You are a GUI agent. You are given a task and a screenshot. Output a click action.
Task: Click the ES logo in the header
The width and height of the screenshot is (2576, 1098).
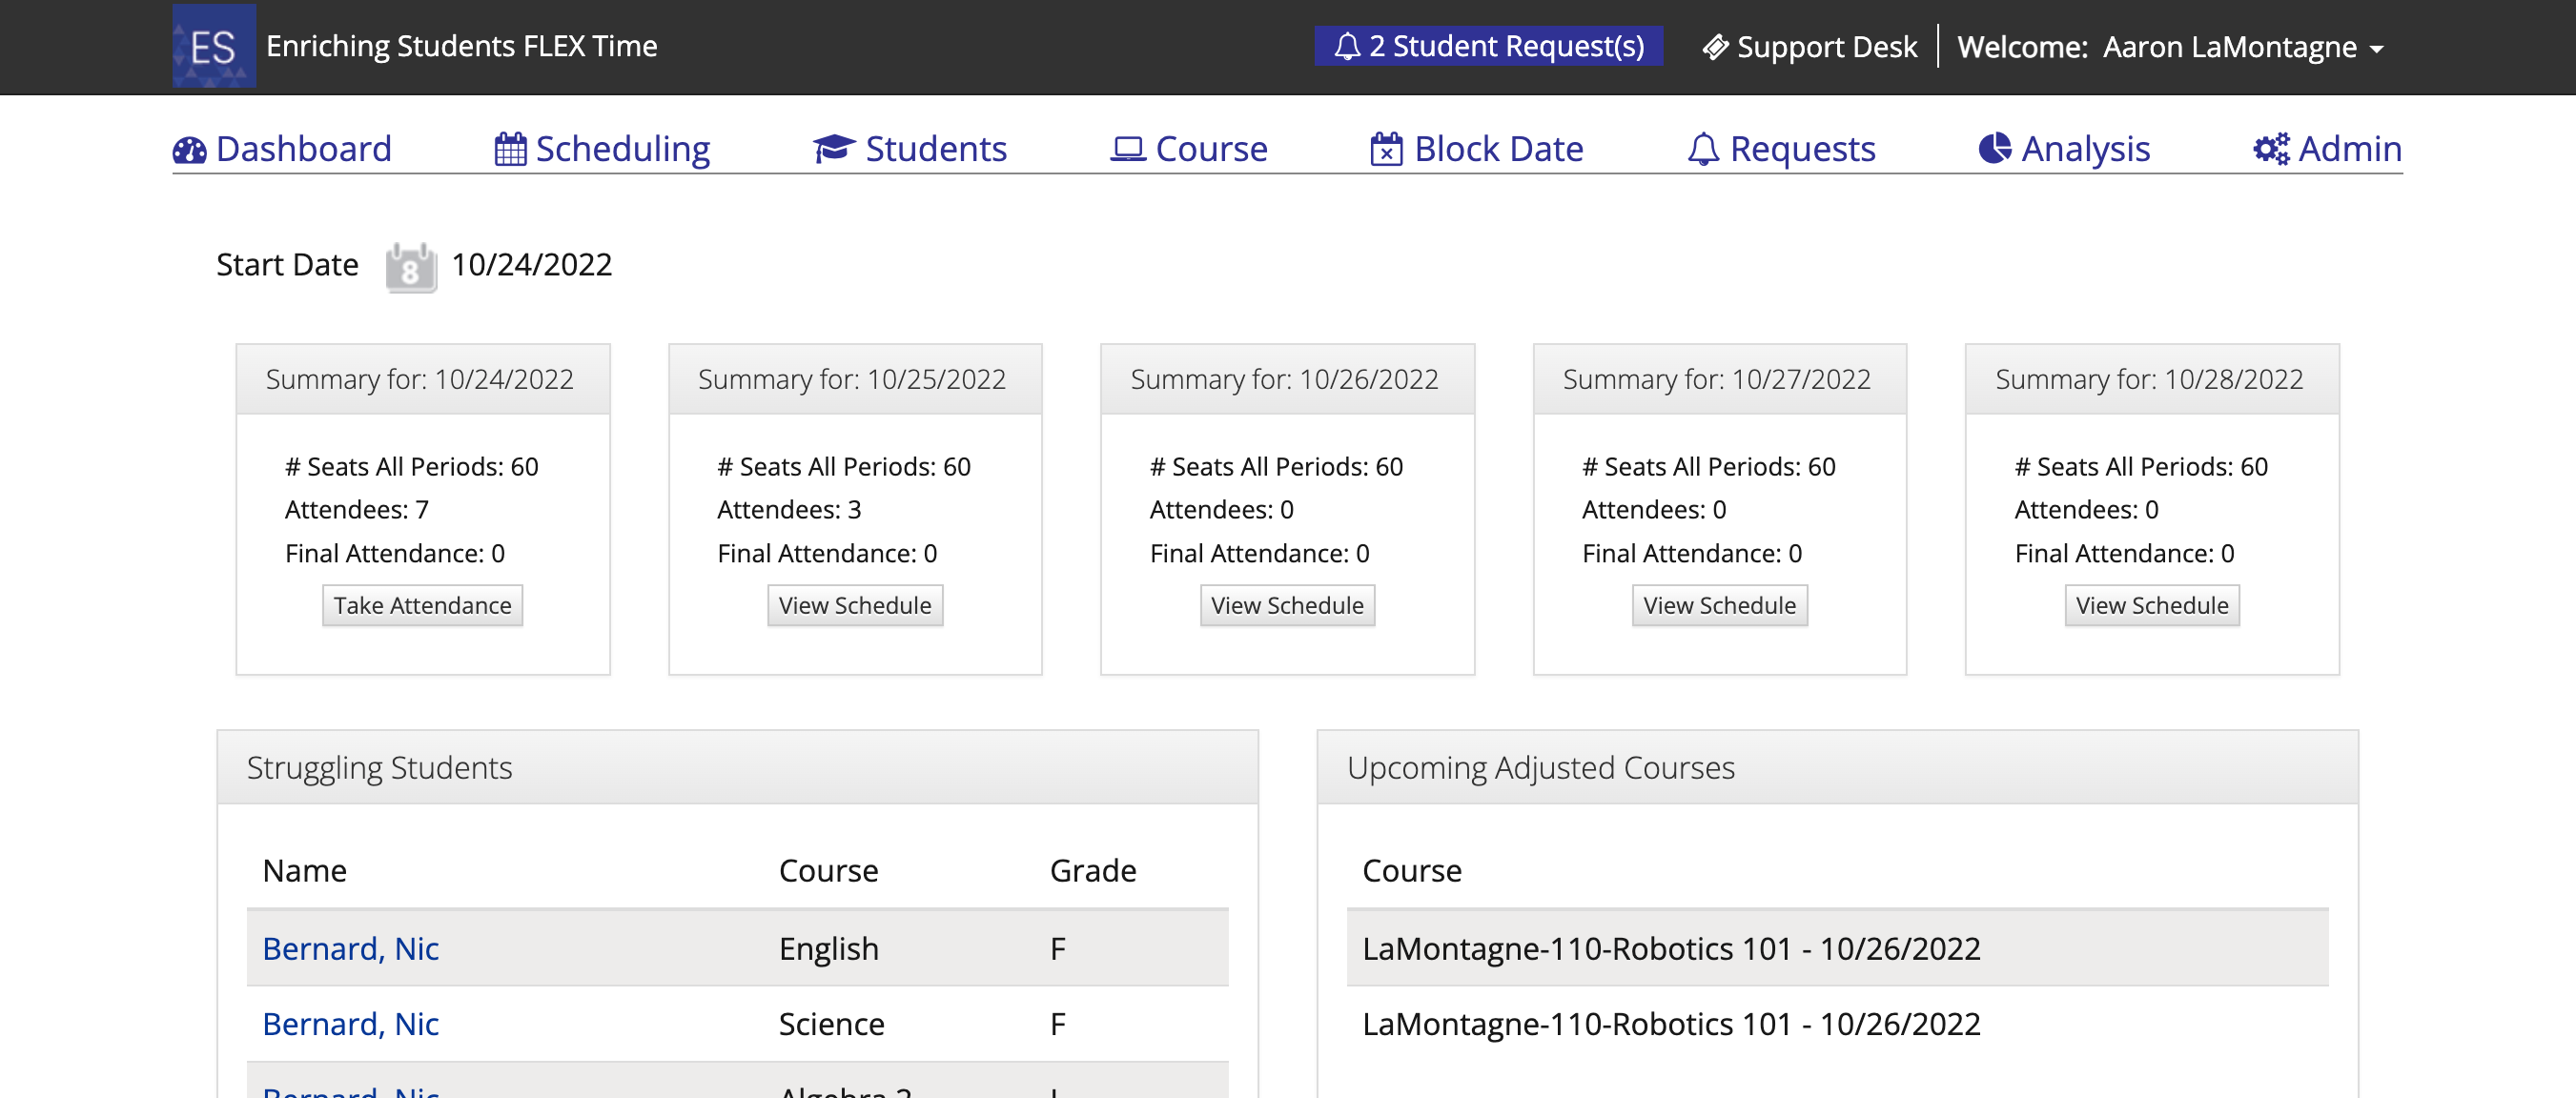click(214, 46)
